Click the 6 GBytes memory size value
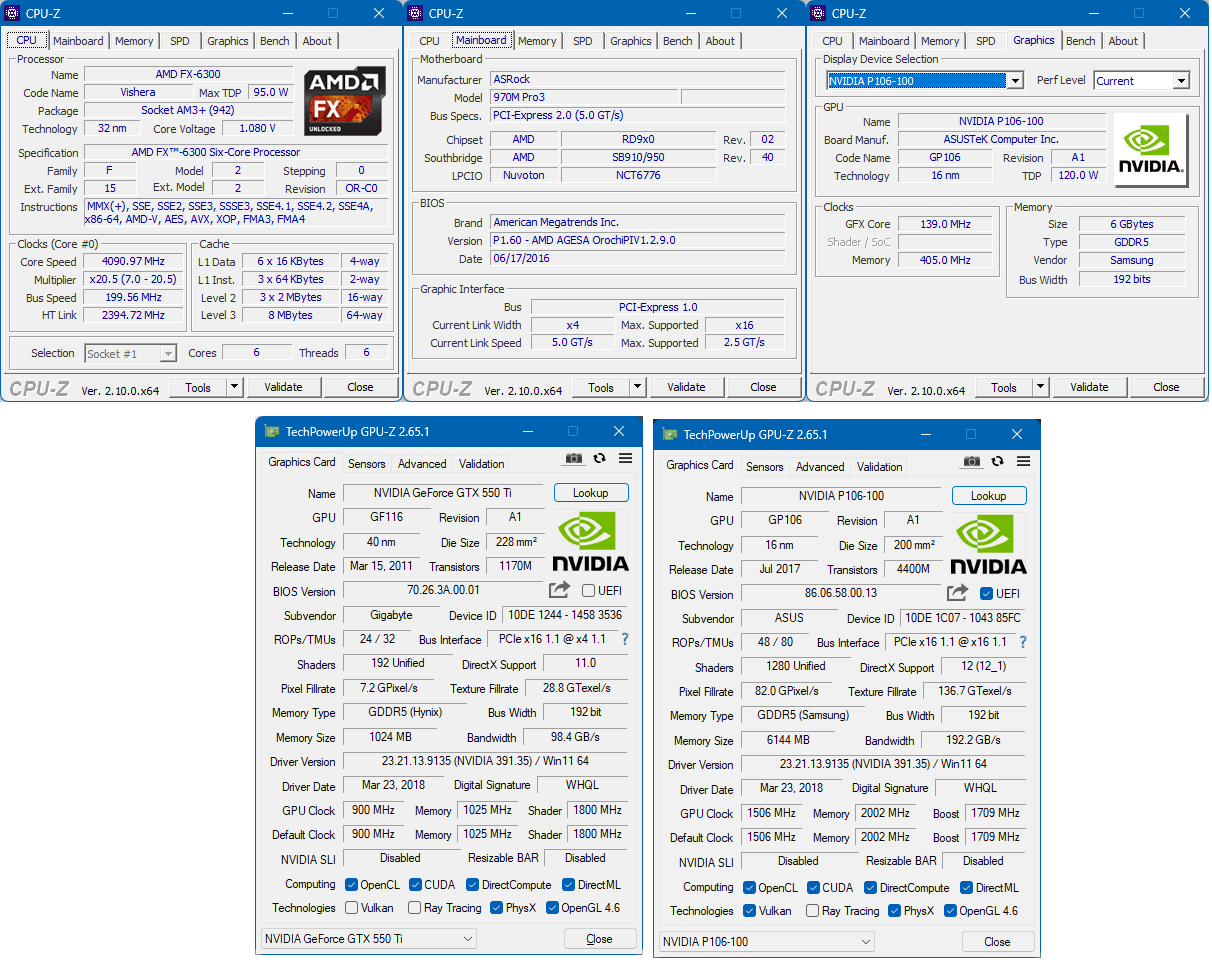The height and width of the screenshot is (965, 1212). coord(1131,225)
